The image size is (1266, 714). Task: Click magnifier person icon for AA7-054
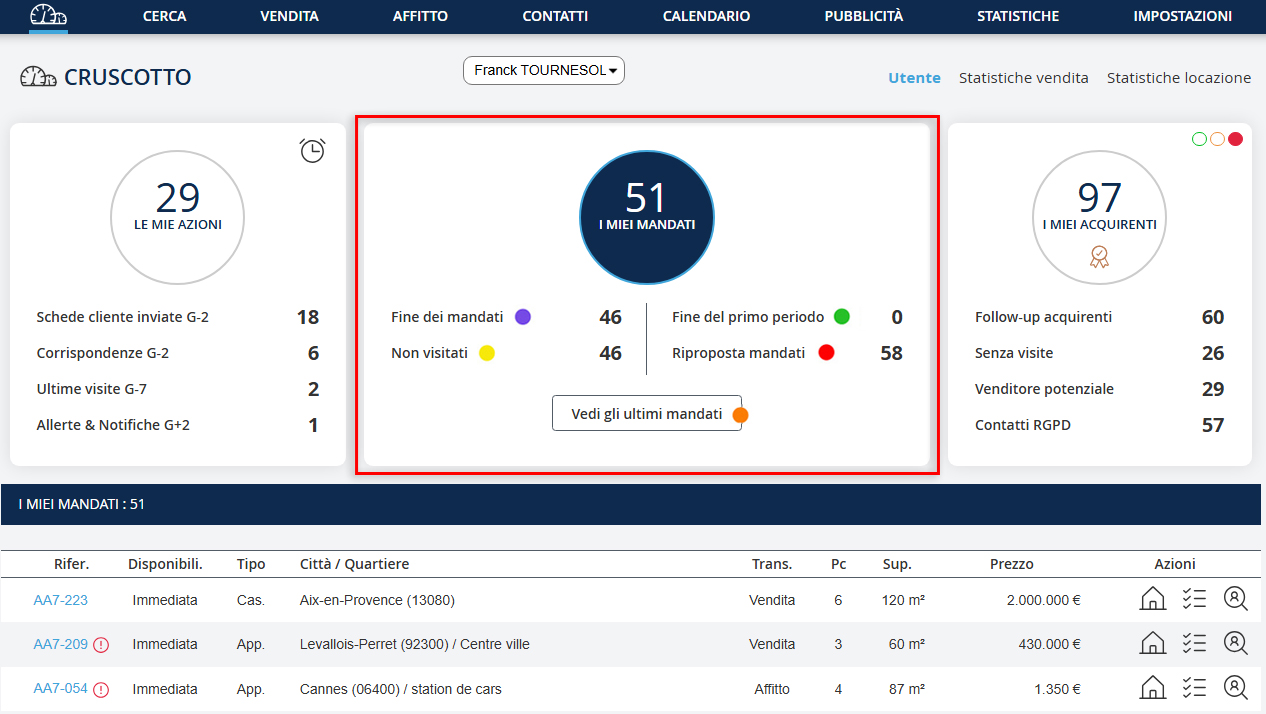pos(1236,688)
